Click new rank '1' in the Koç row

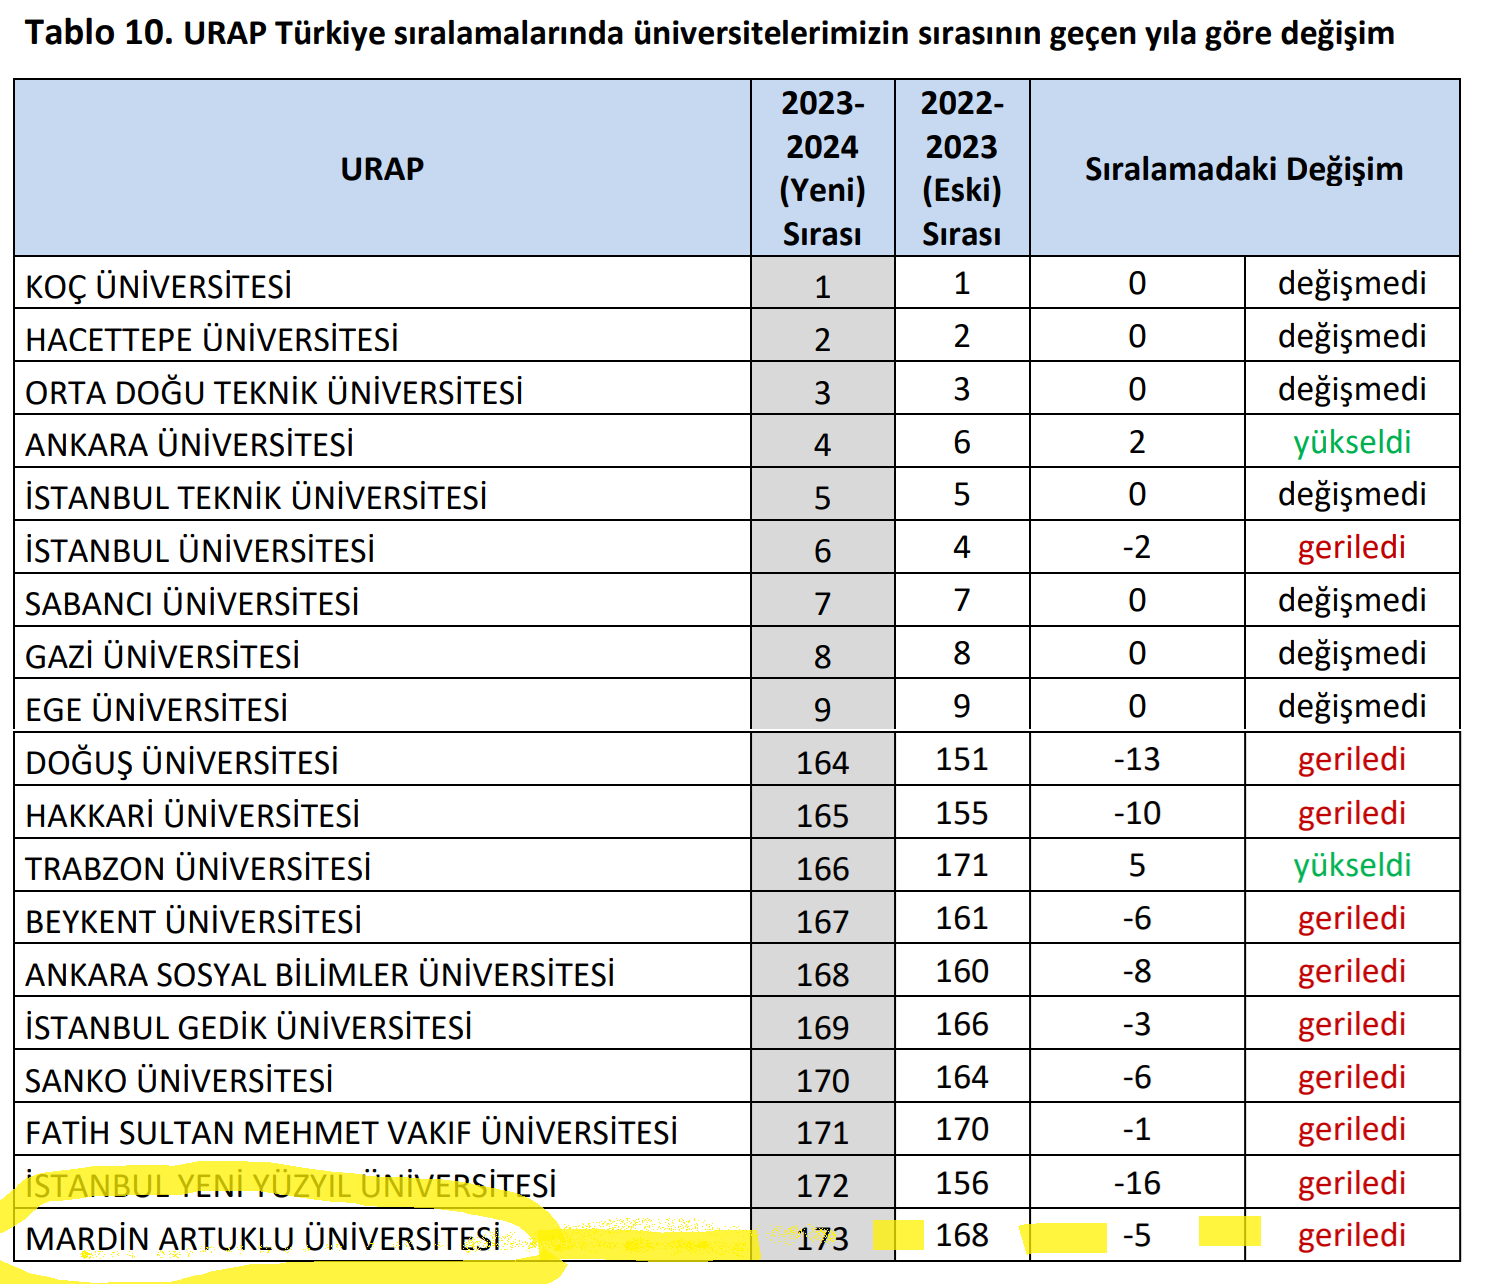point(822,287)
